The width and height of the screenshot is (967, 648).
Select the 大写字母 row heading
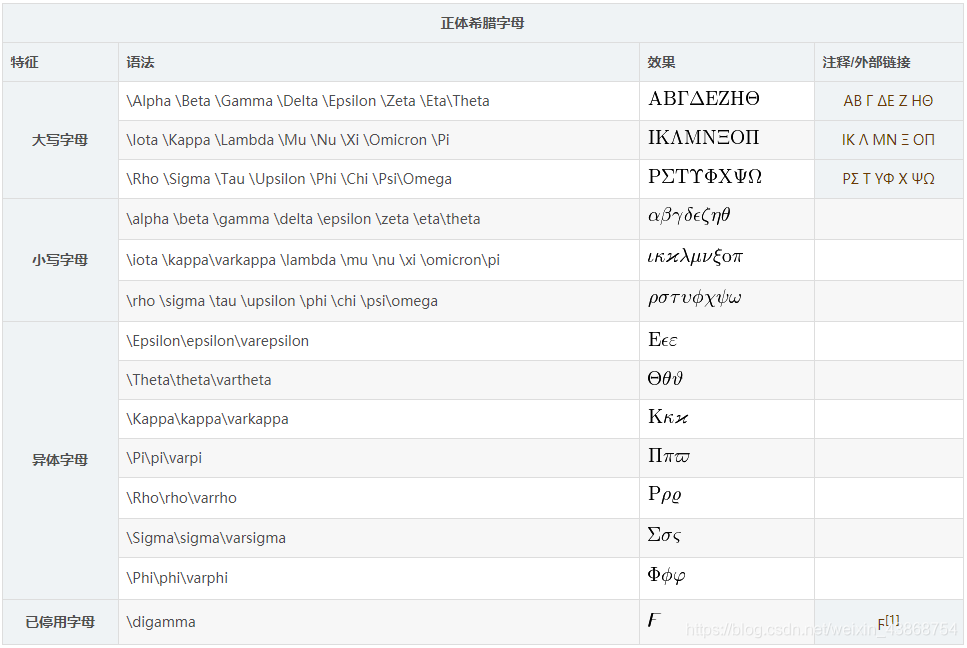click(60, 140)
